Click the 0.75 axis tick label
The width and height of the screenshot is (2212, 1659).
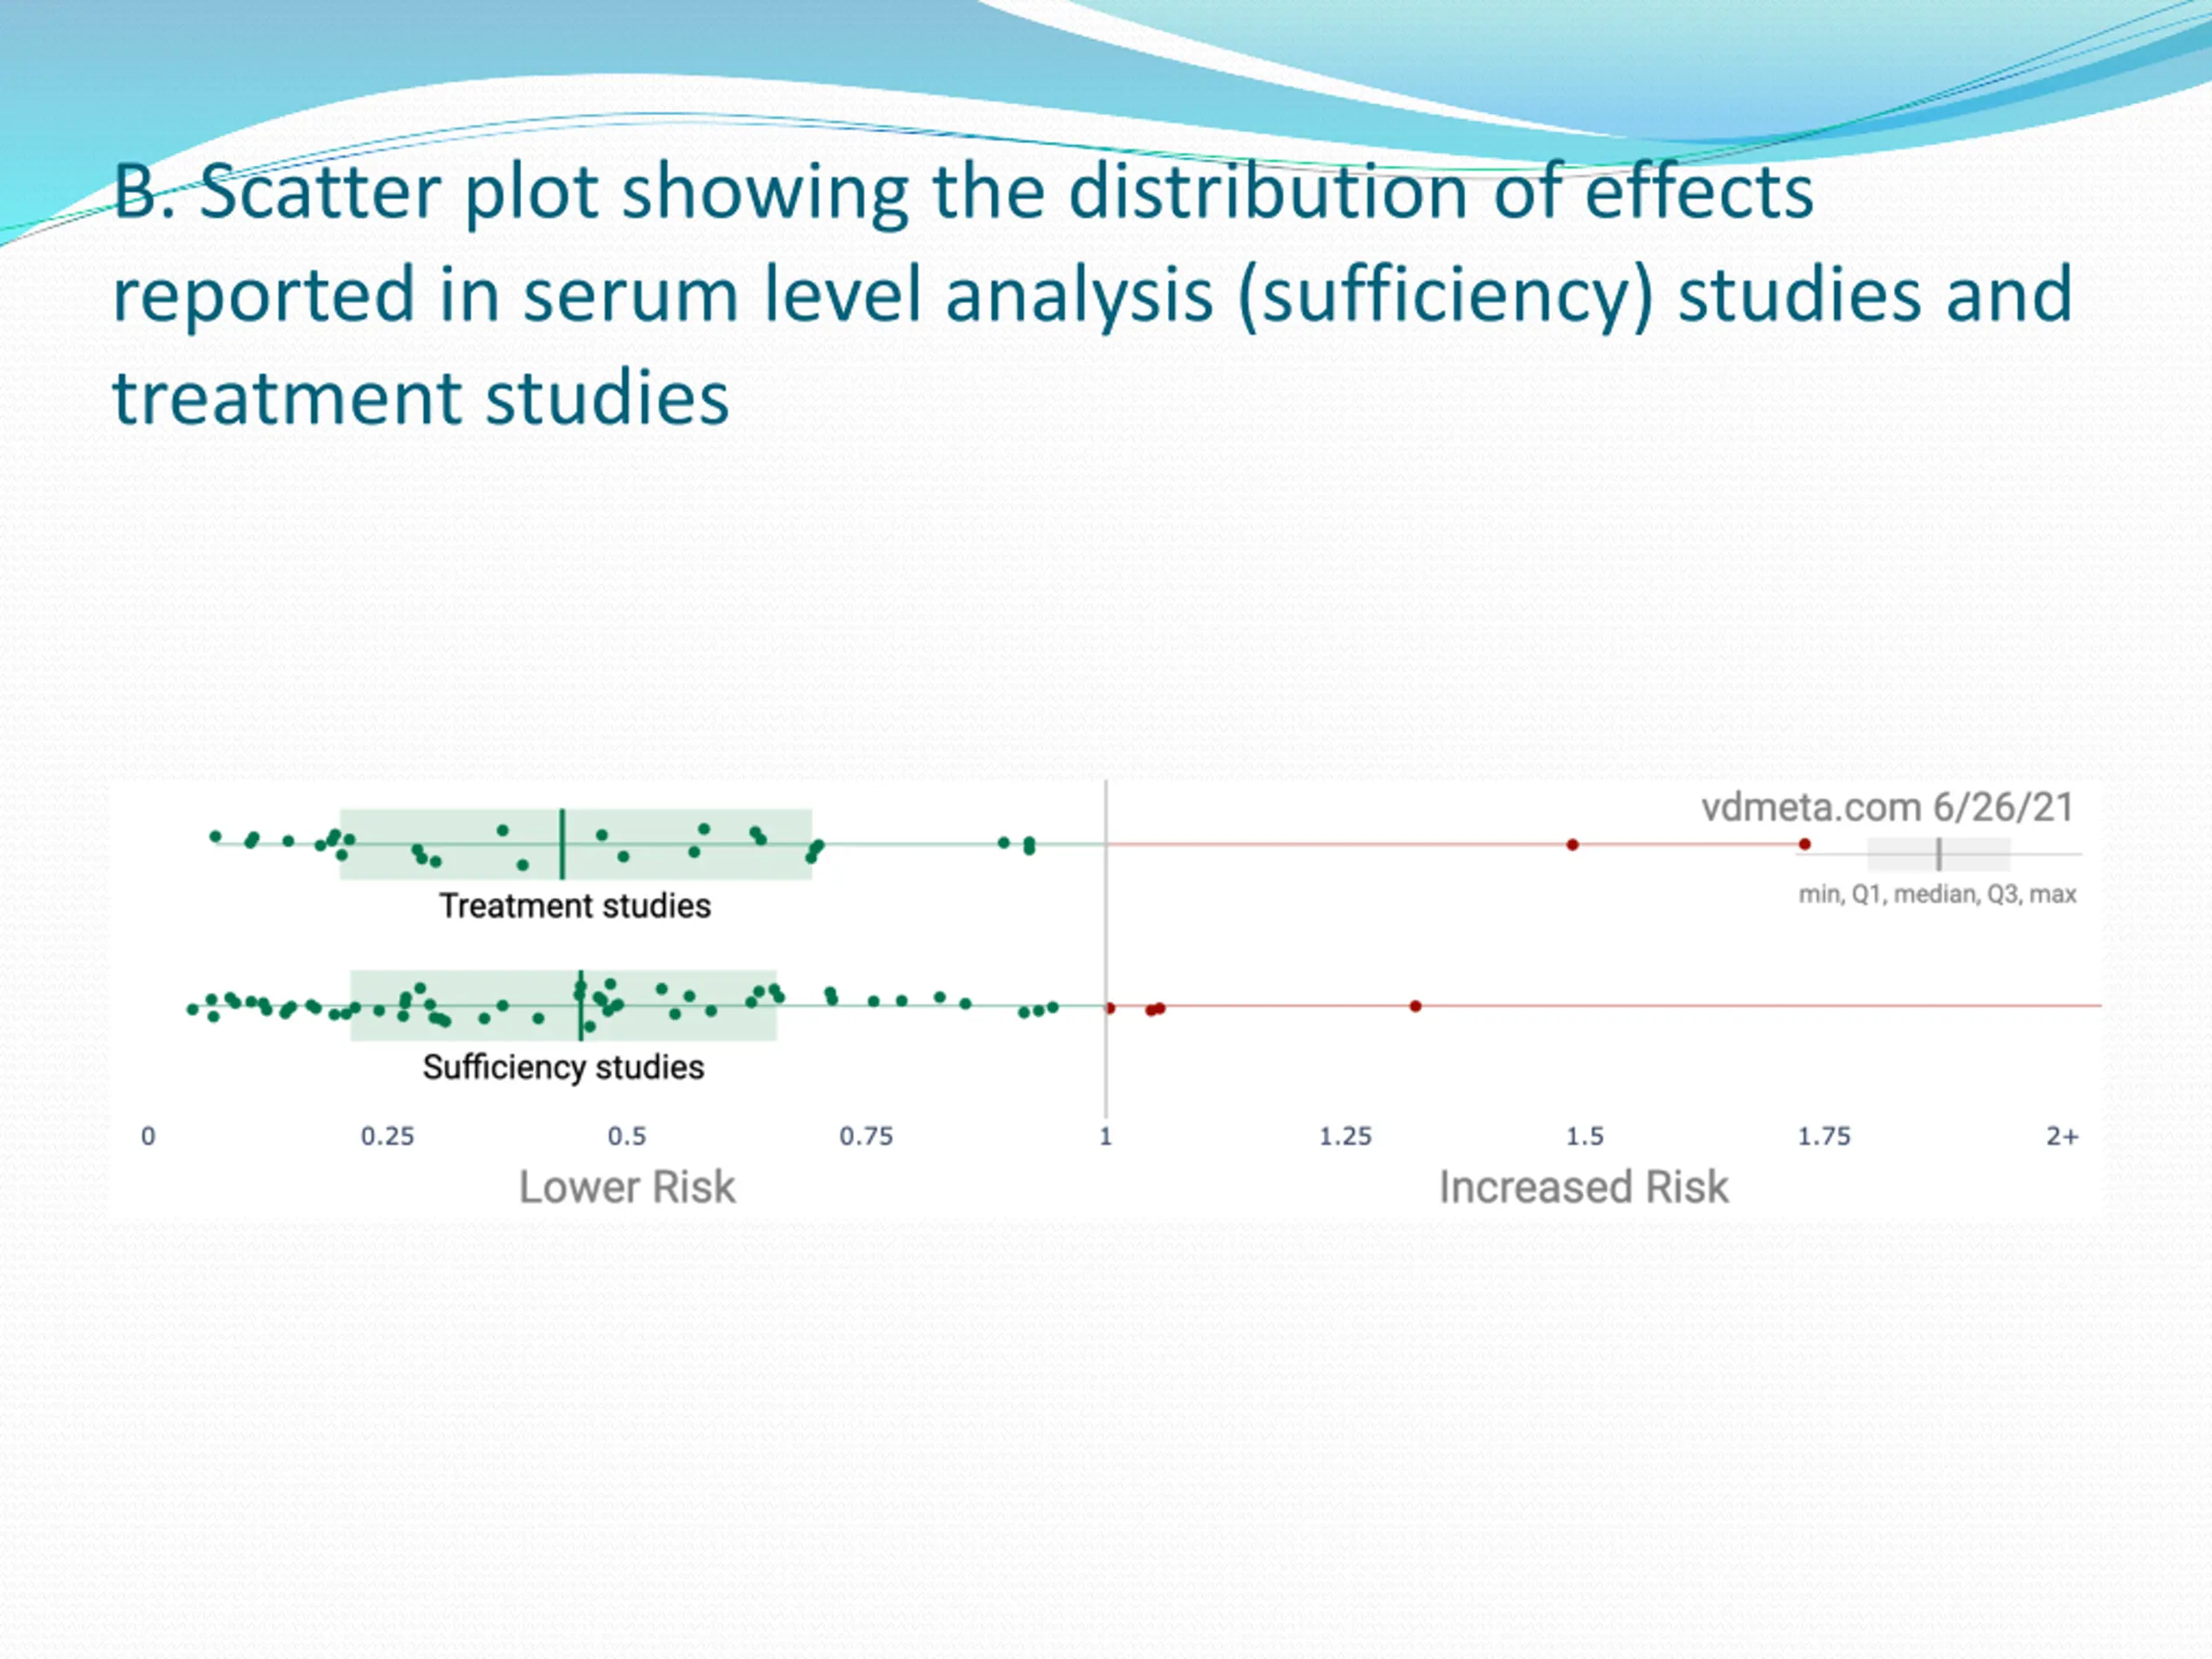tap(866, 1136)
